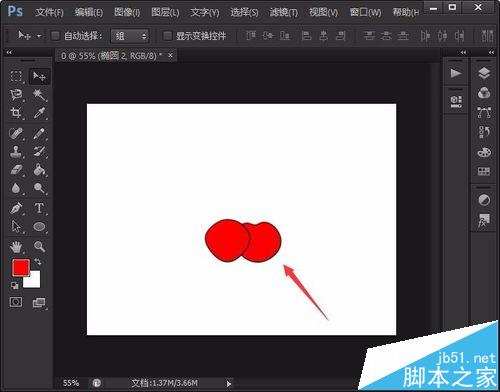Open the Properties panel icon

[456, 101]
